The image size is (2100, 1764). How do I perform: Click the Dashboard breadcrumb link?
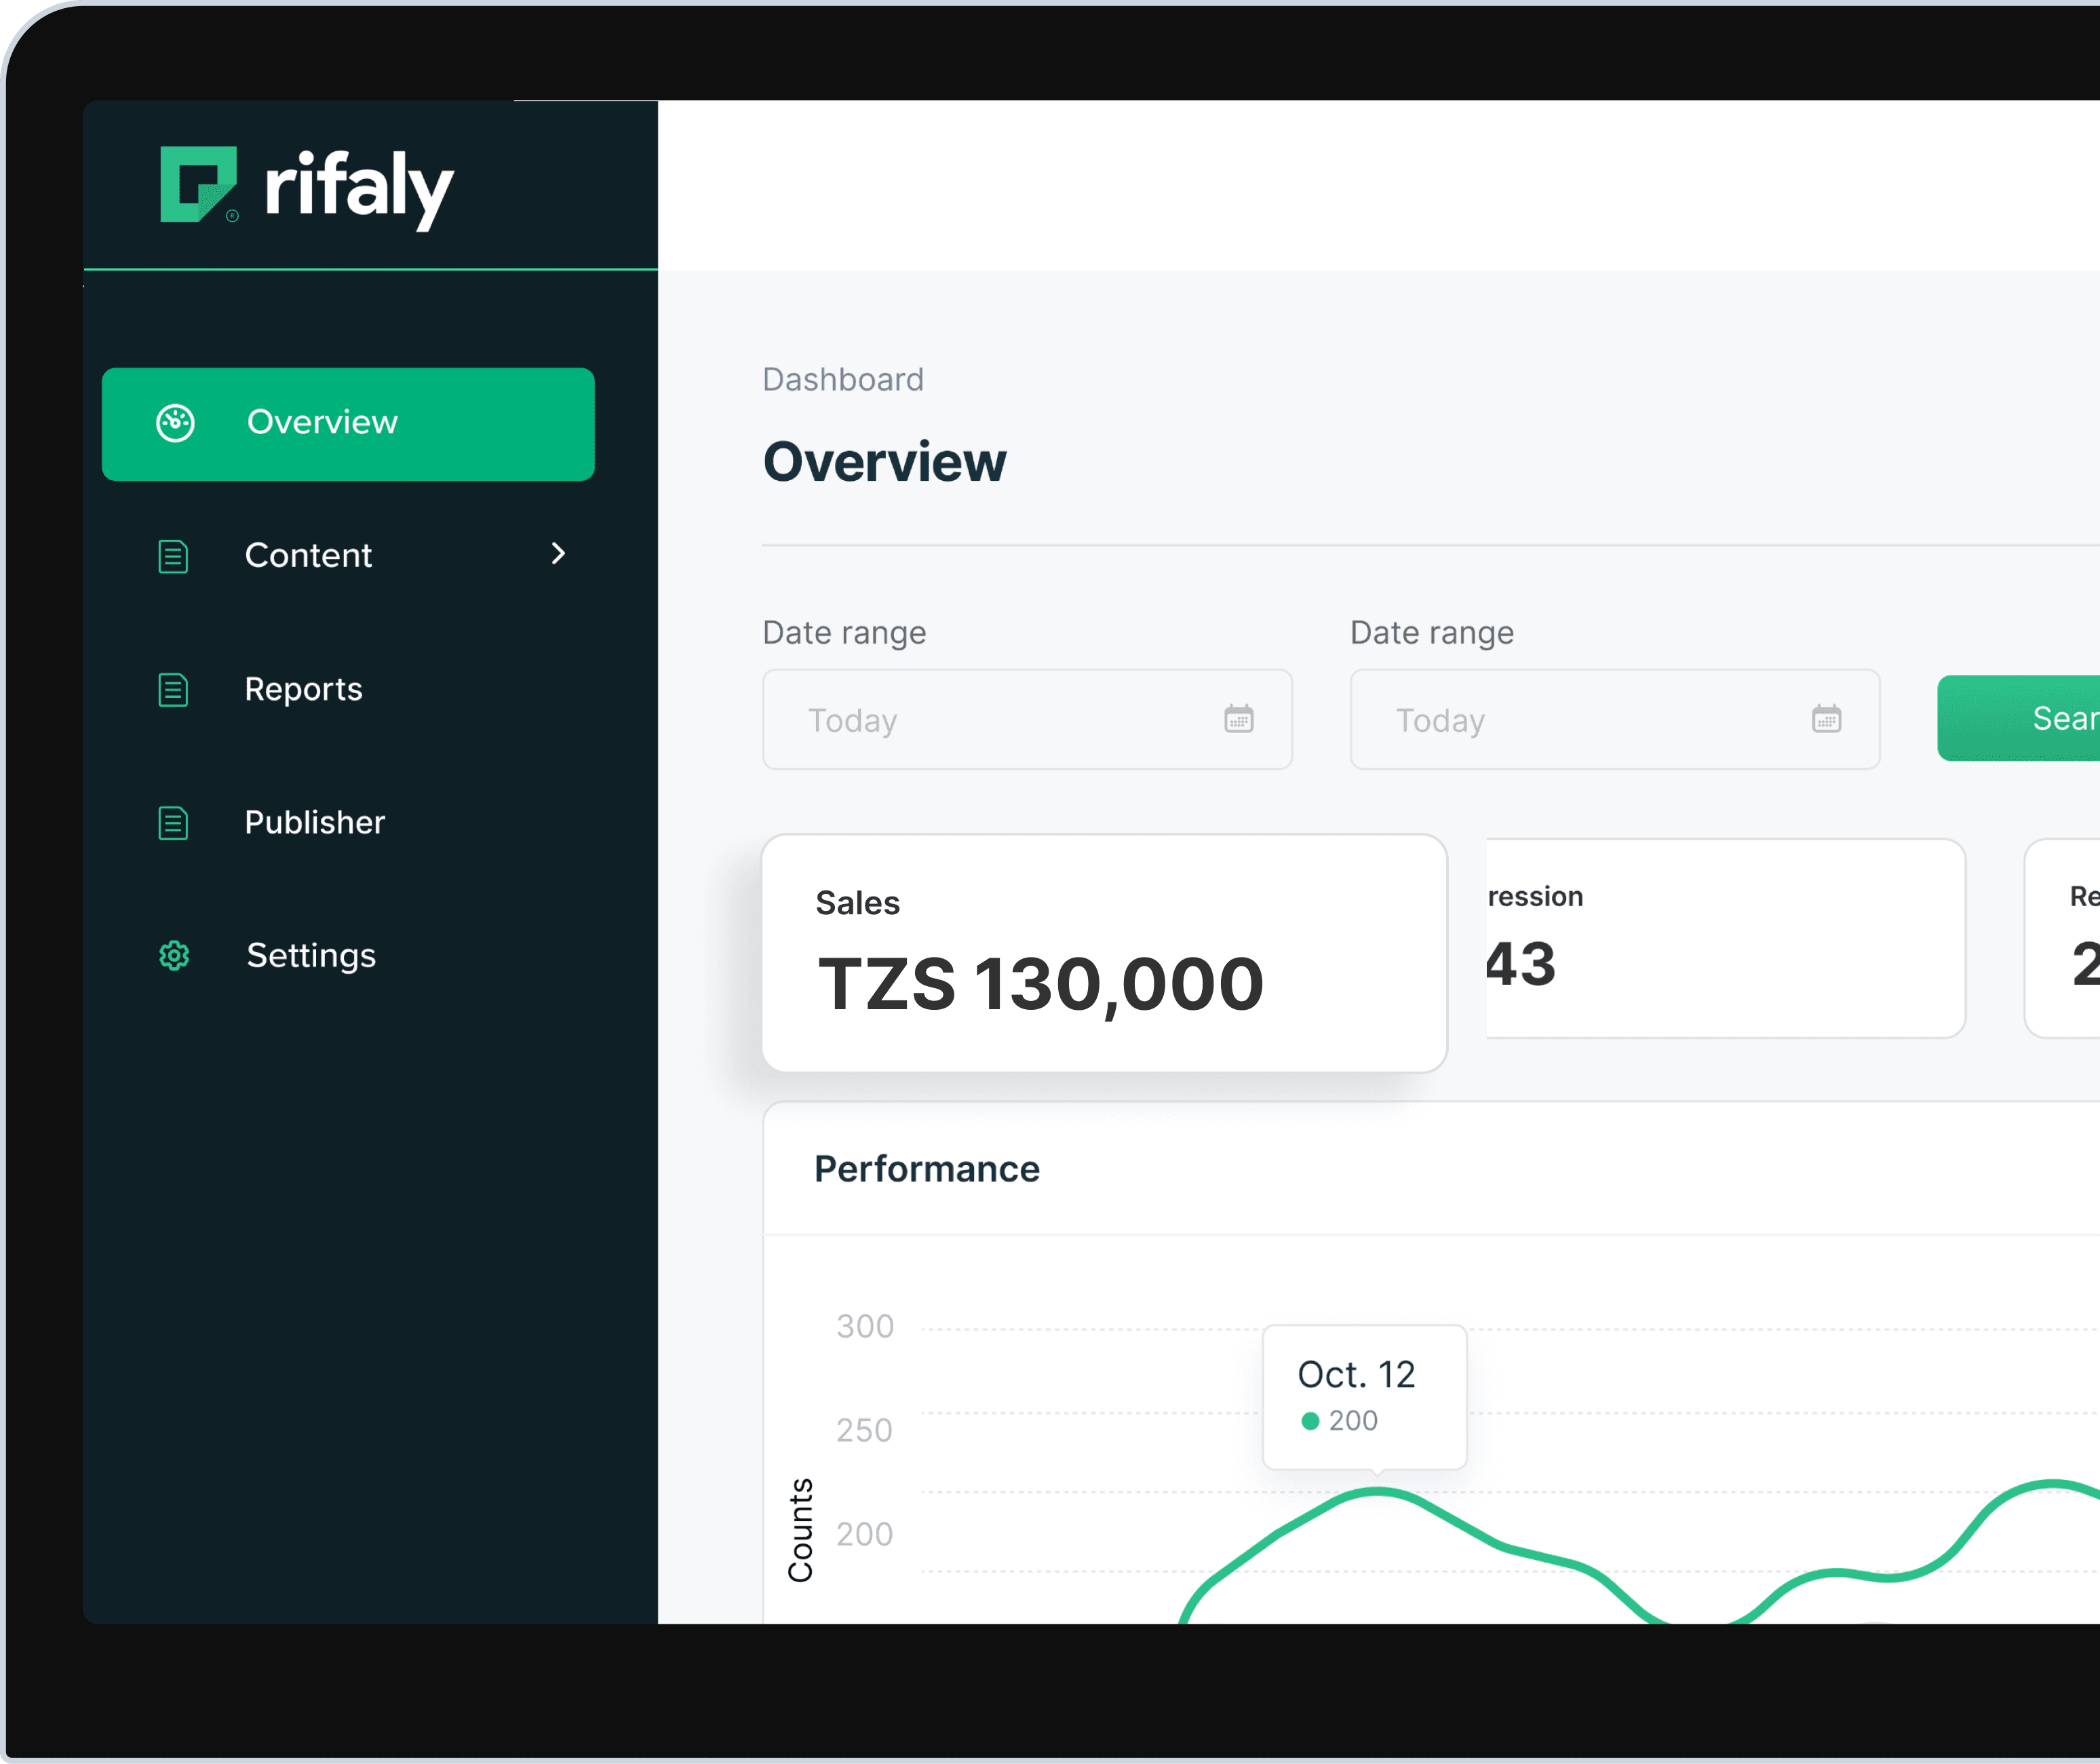(843, 379)
